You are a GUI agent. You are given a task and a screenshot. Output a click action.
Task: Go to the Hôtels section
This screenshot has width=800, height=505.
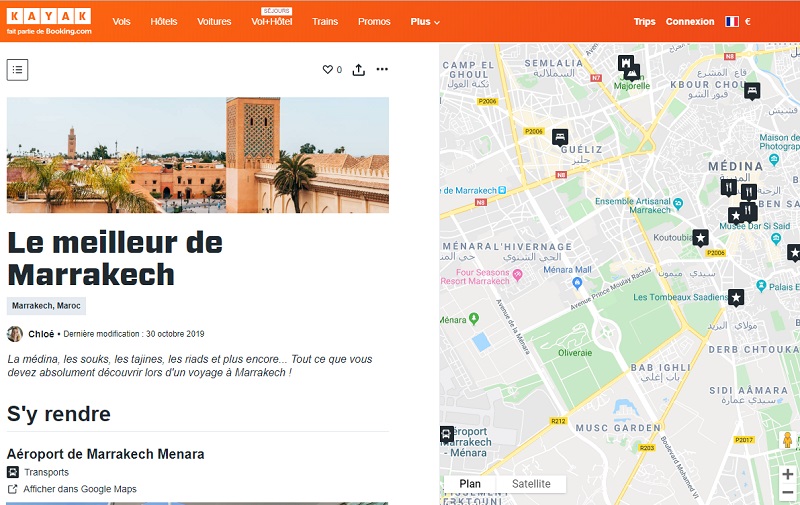tap(164, 22)
